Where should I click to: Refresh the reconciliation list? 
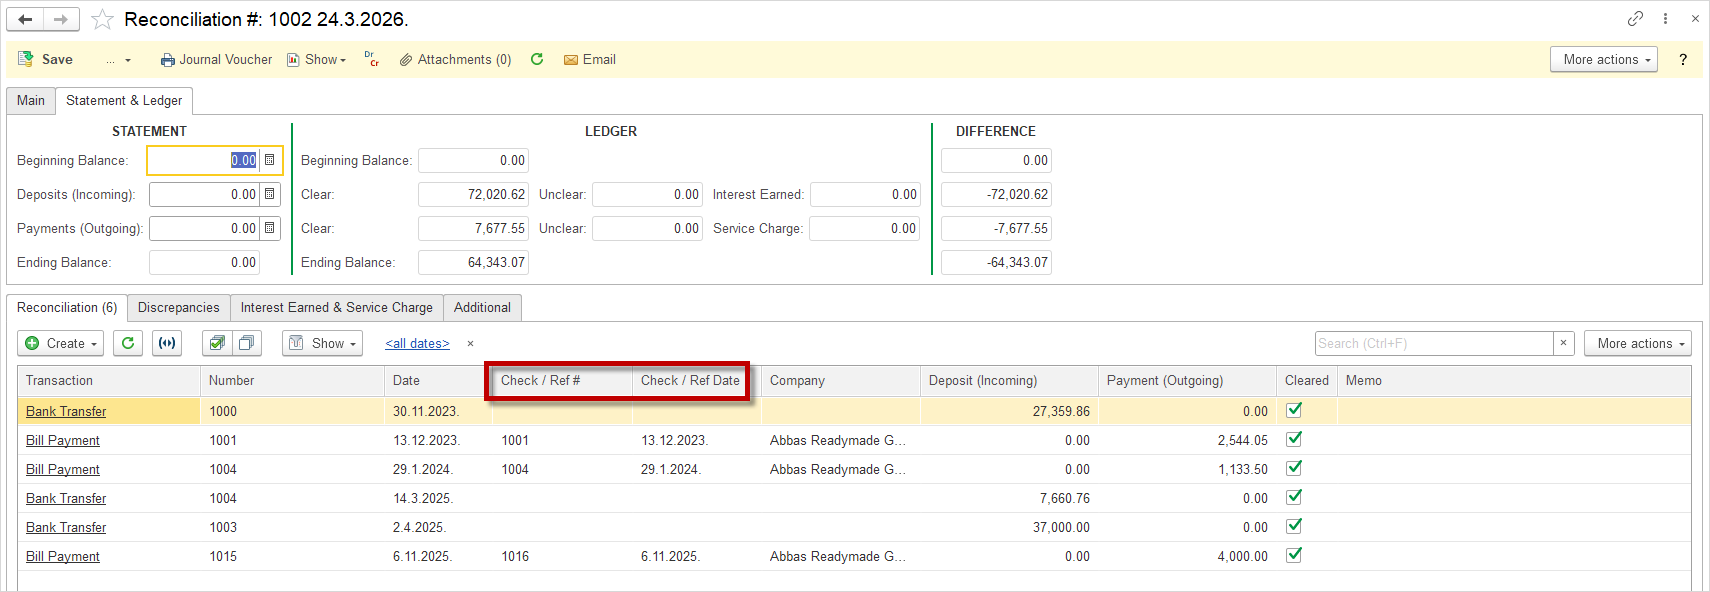pos(128,343)
